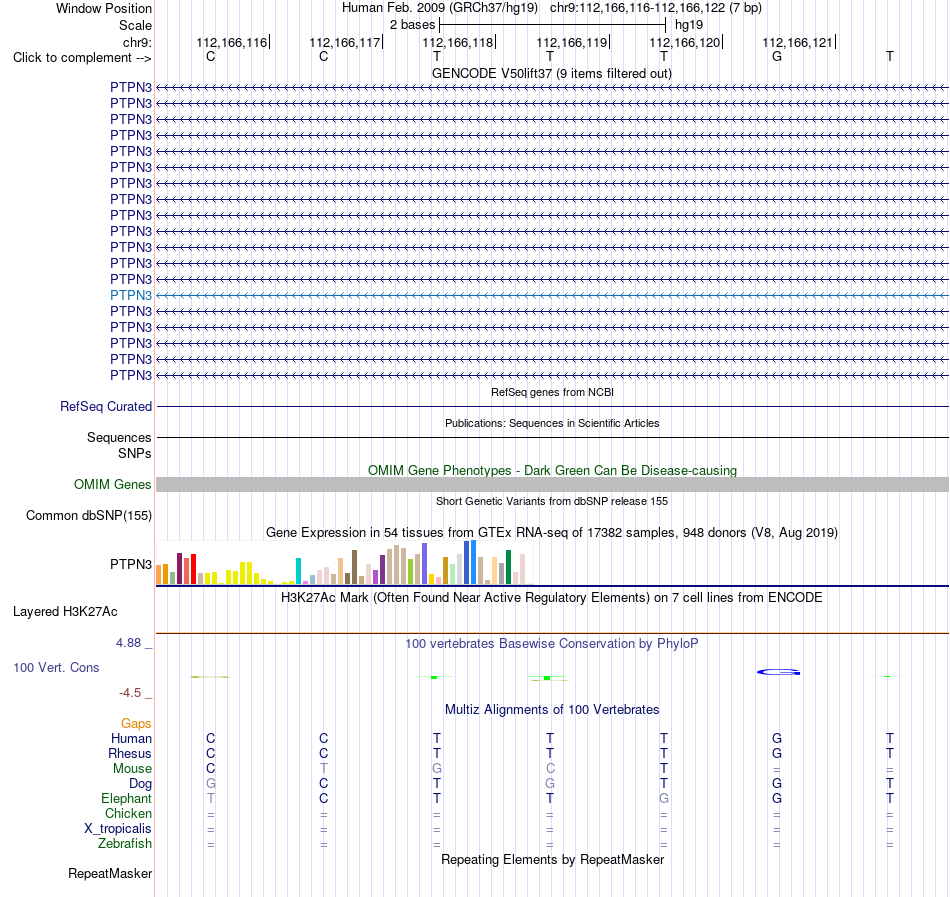The image size is (950, 897).
Task: Open '100 vertebrates Basewise Conservation by PhyloP' title
Action: point(552,643)
